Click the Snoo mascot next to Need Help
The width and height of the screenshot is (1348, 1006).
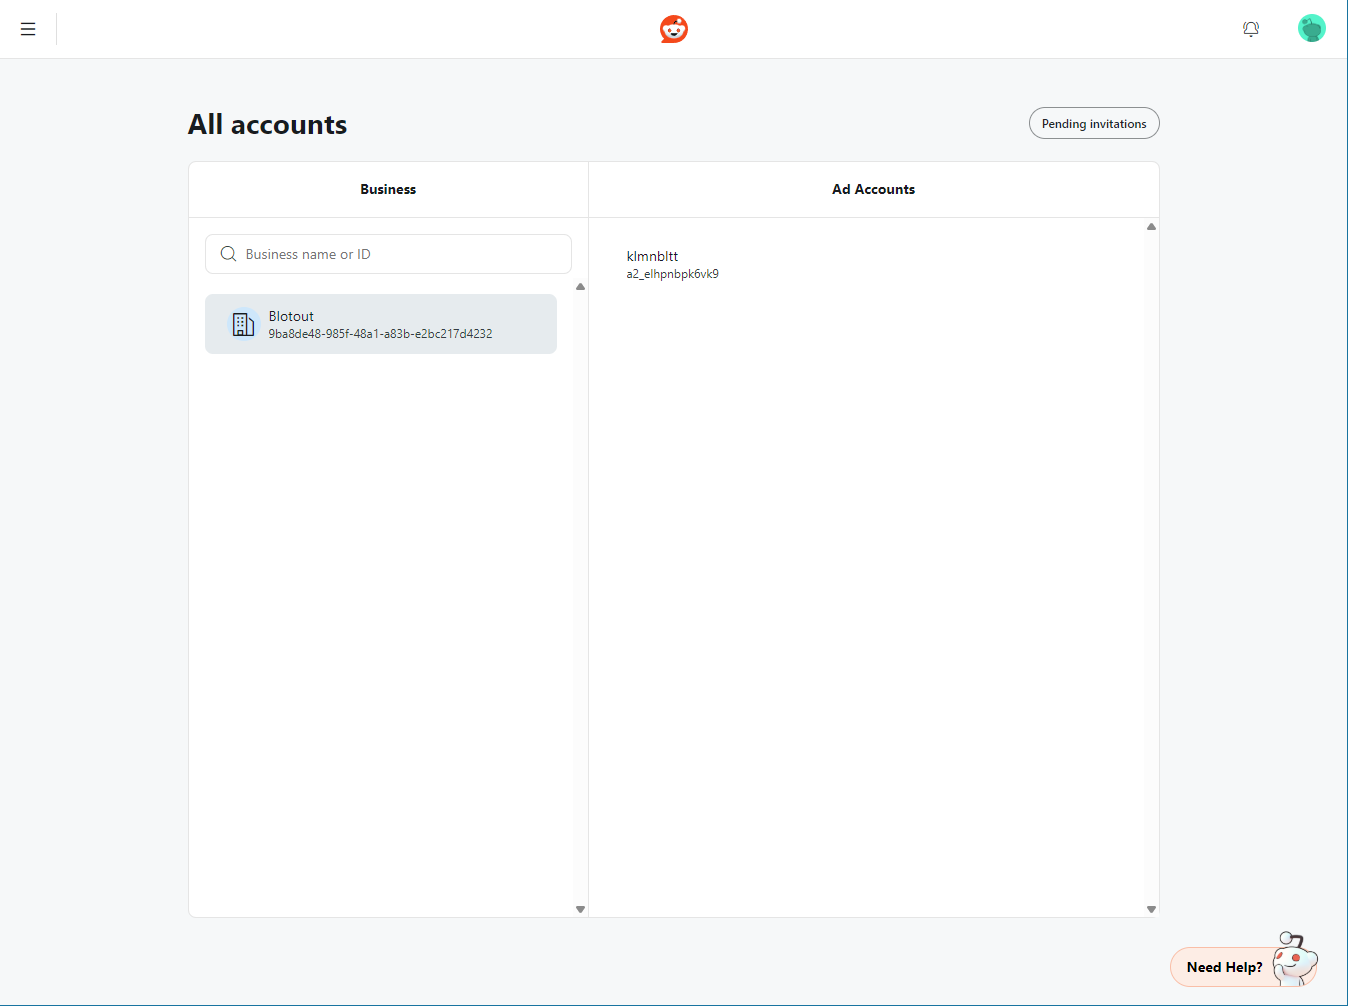coord(1296,958)
